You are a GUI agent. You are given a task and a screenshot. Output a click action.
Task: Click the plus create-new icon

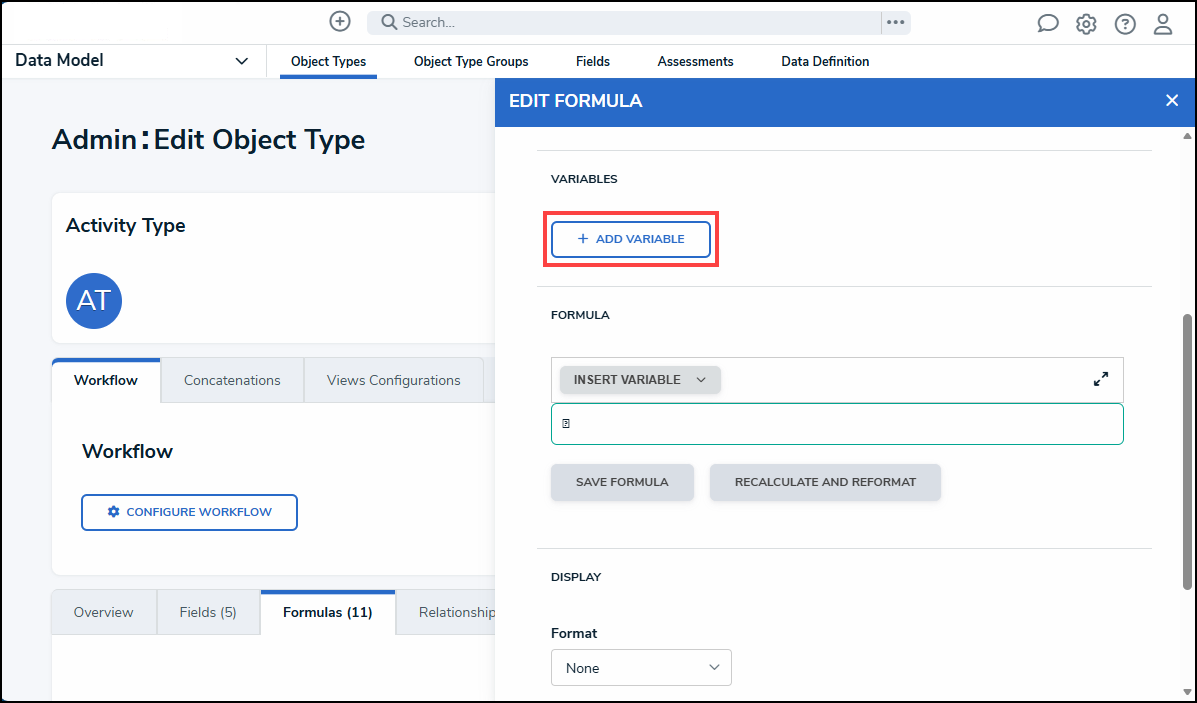tap(340, 21)
